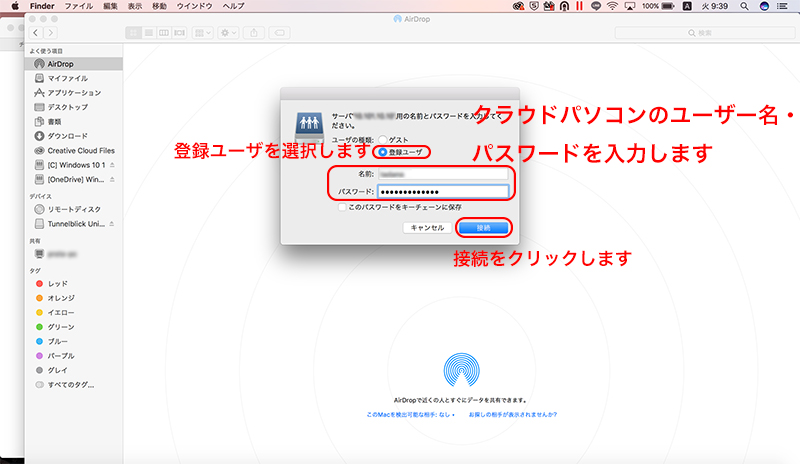Click the share toolbar button
Viewport: 800px width, 464px height.
[254, 33]
